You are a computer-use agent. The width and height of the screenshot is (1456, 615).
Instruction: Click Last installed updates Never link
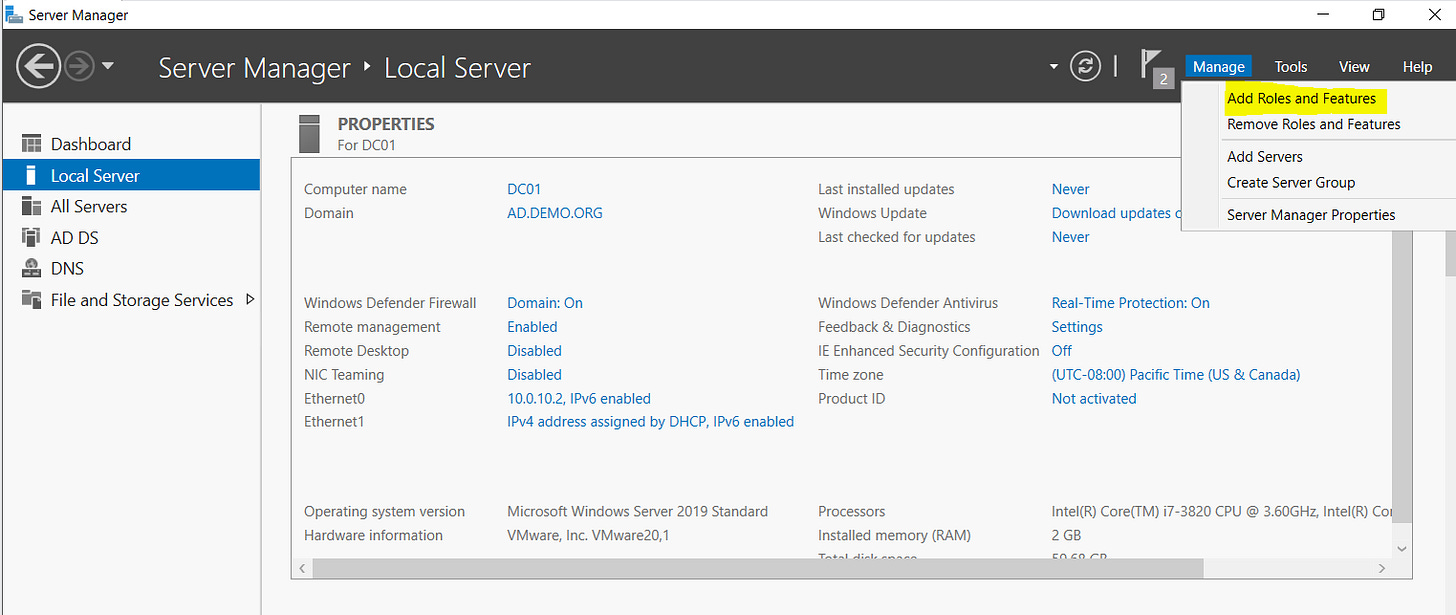coord(1070,189)
